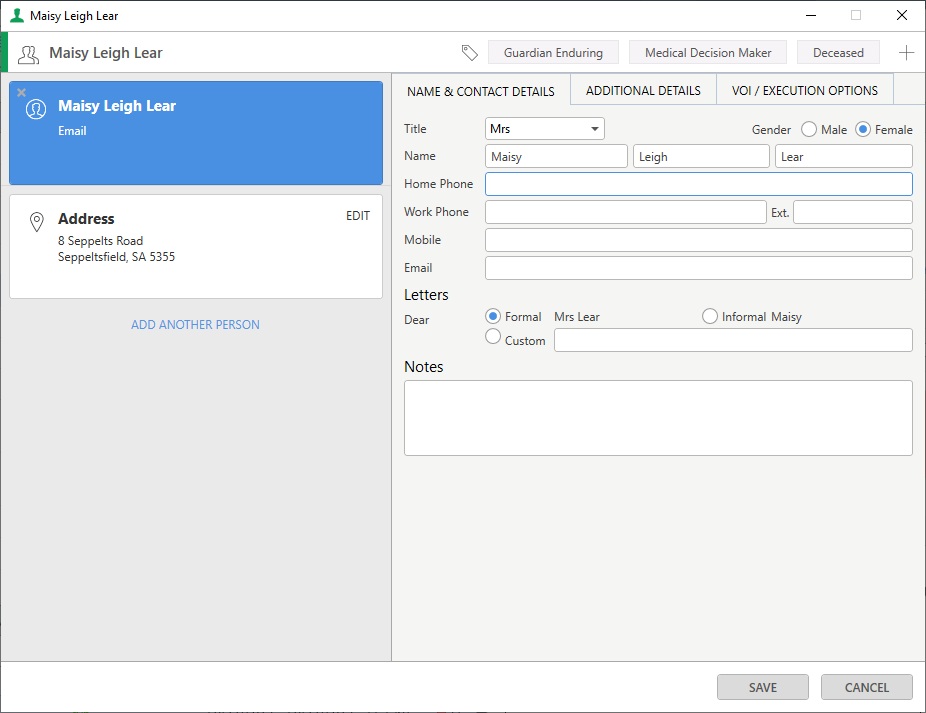This screenshot has width=926, height=713.
Task: Click the Guardian Enduring tag button
Action: point(553,53)
